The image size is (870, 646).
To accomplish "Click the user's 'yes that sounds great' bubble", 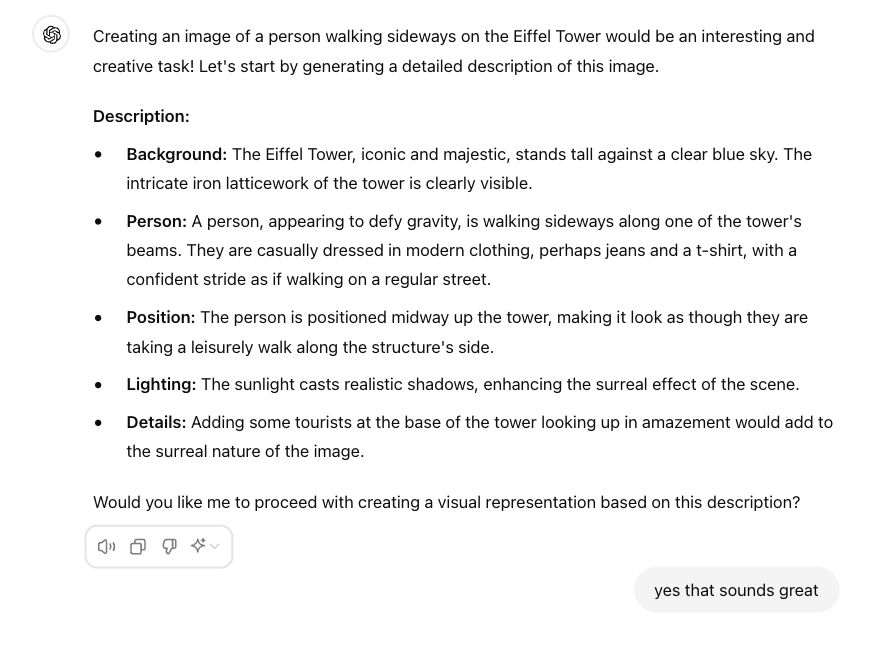I will (x=736, y=590).
